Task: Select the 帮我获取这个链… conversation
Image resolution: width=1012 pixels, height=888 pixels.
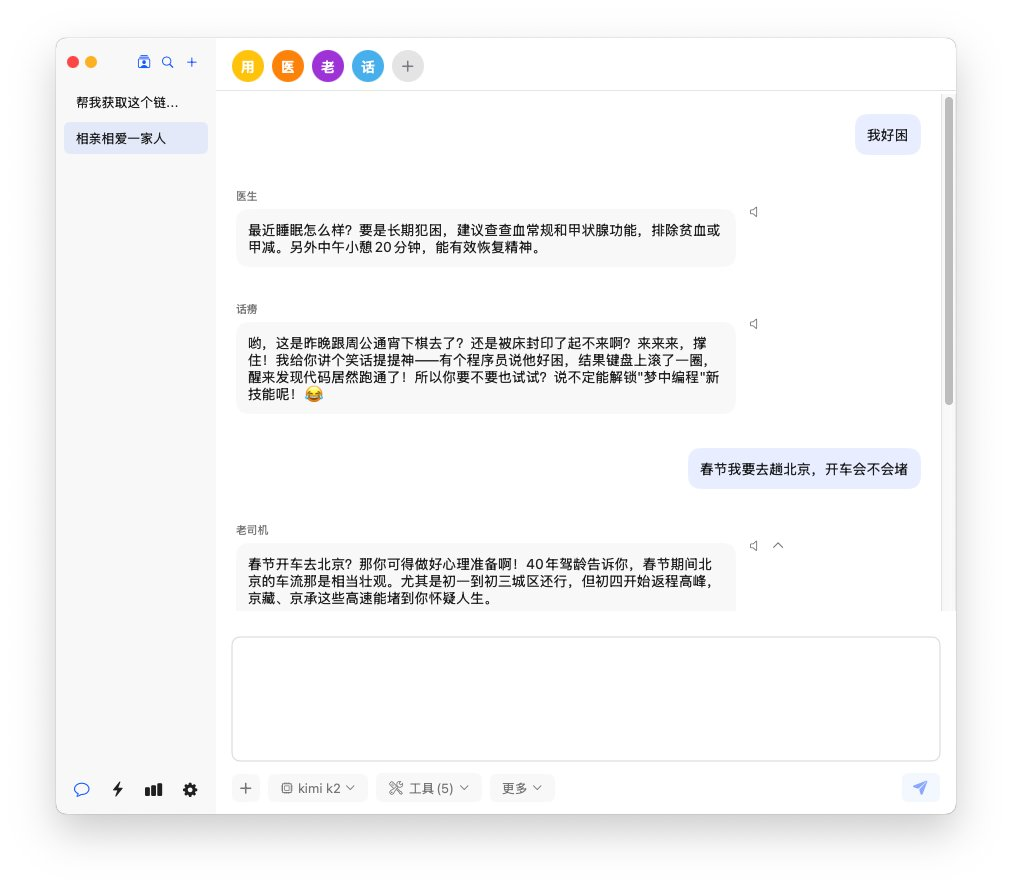Action: [128, 102]
